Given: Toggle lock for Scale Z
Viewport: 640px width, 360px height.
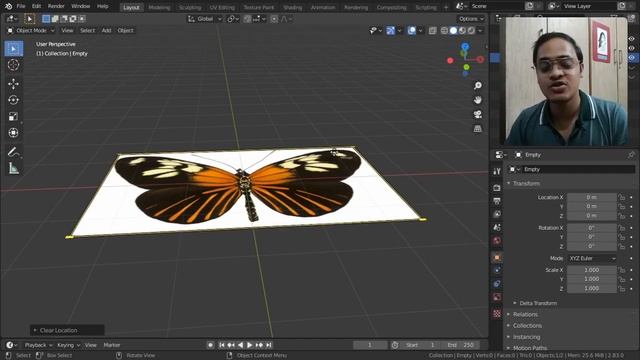Looking at the screenshot, I should click(622, 288).
